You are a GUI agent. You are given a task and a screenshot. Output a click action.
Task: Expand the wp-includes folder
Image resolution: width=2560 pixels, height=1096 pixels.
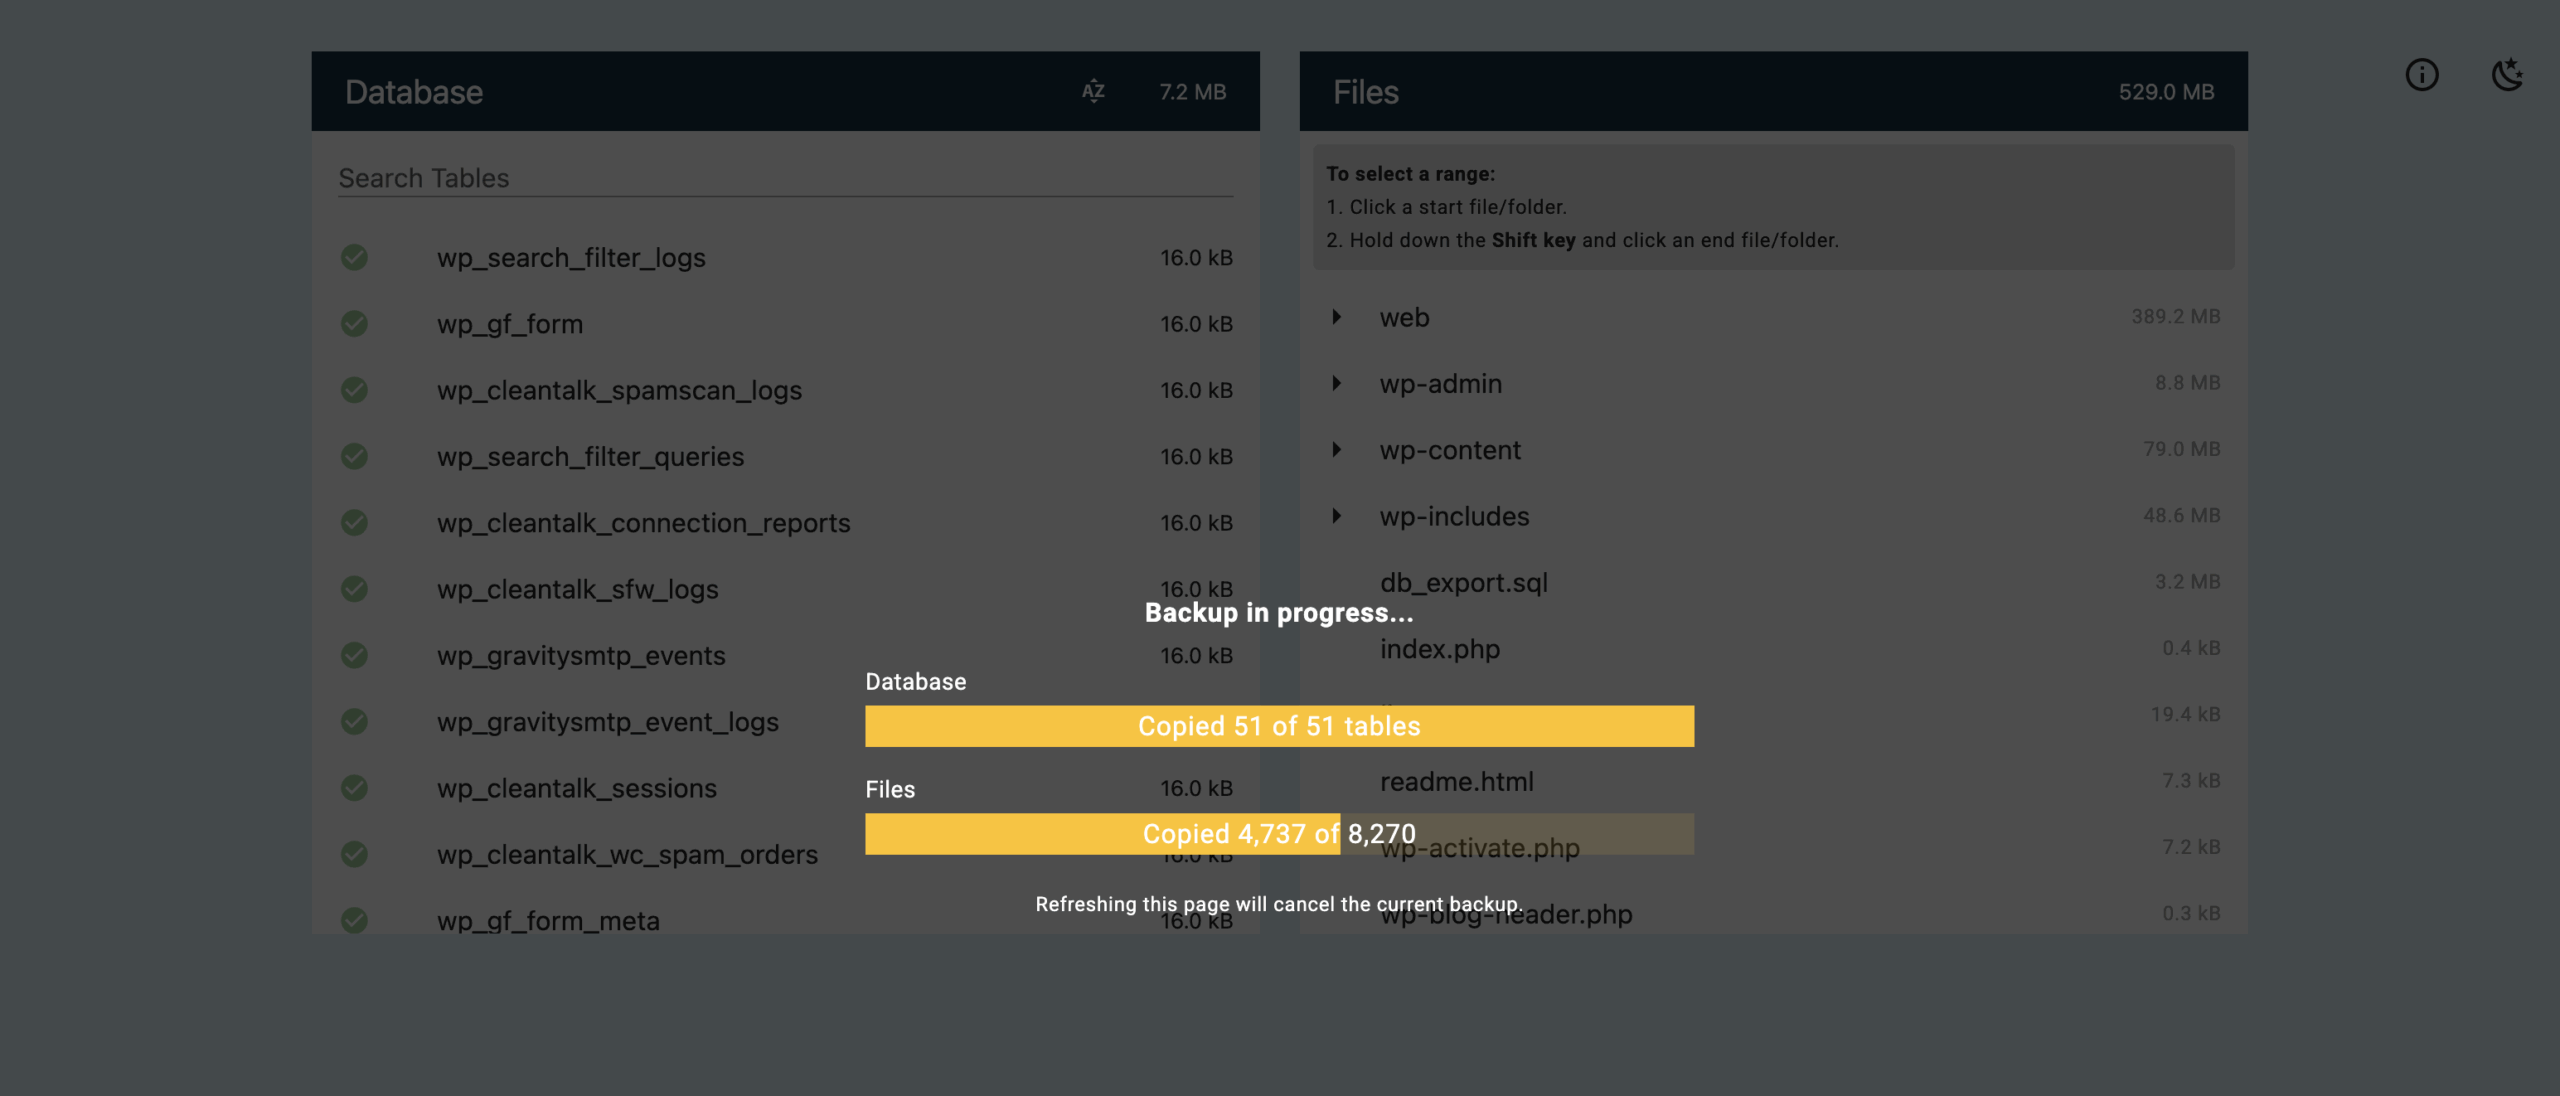(1336, 516)
